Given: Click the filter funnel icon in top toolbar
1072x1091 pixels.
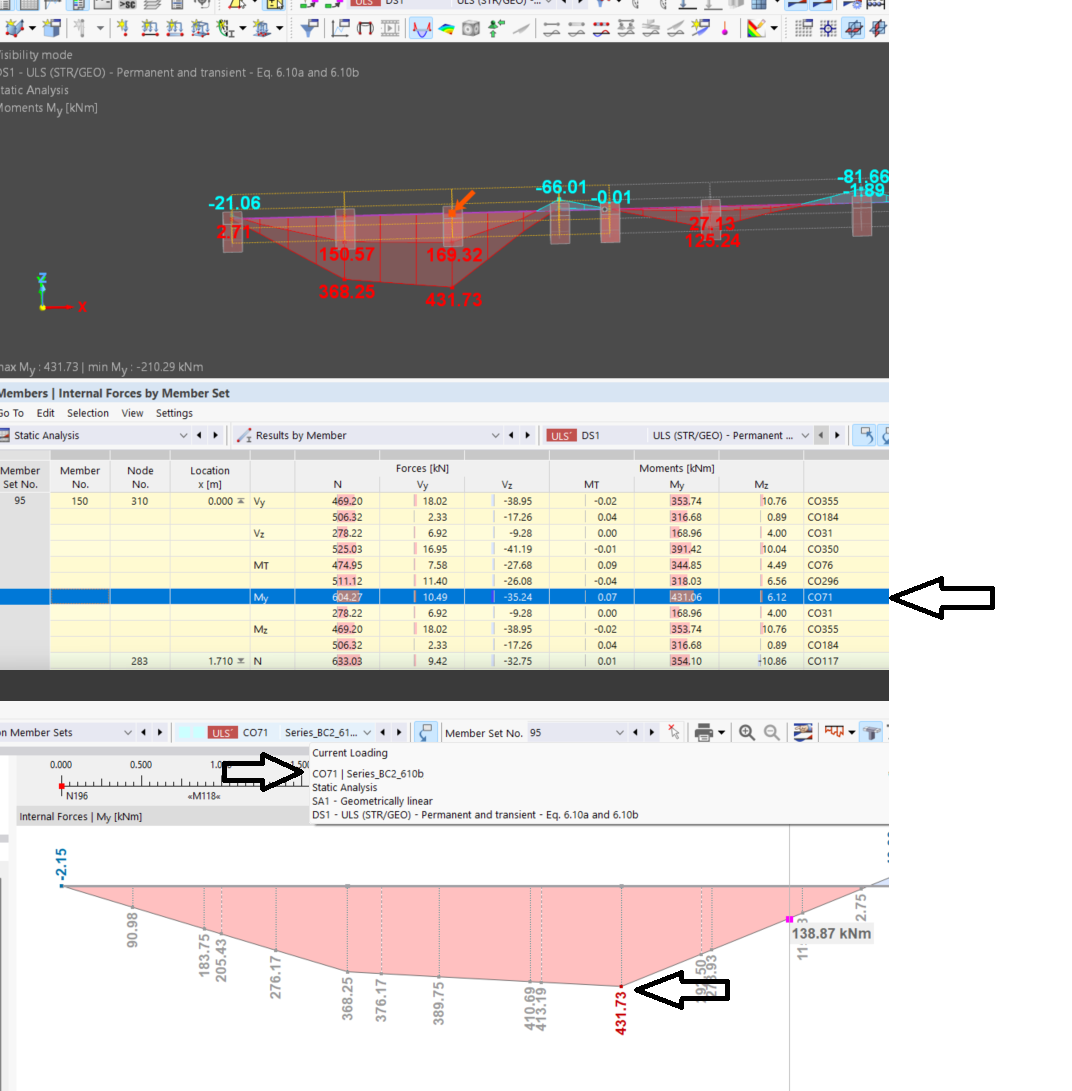Looking at the screenshot, I should (310, 29).
